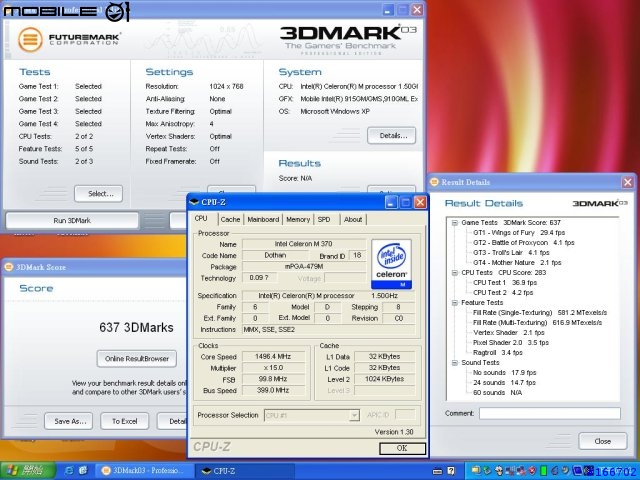
Task: Close the Result Details window via X
Action: (628, 182)
